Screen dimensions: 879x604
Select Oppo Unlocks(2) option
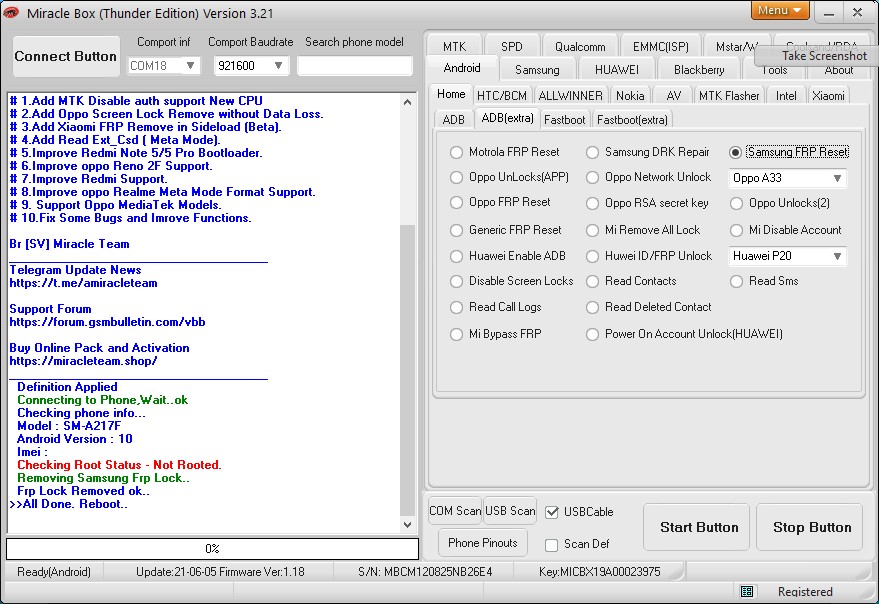coord(780,203)
